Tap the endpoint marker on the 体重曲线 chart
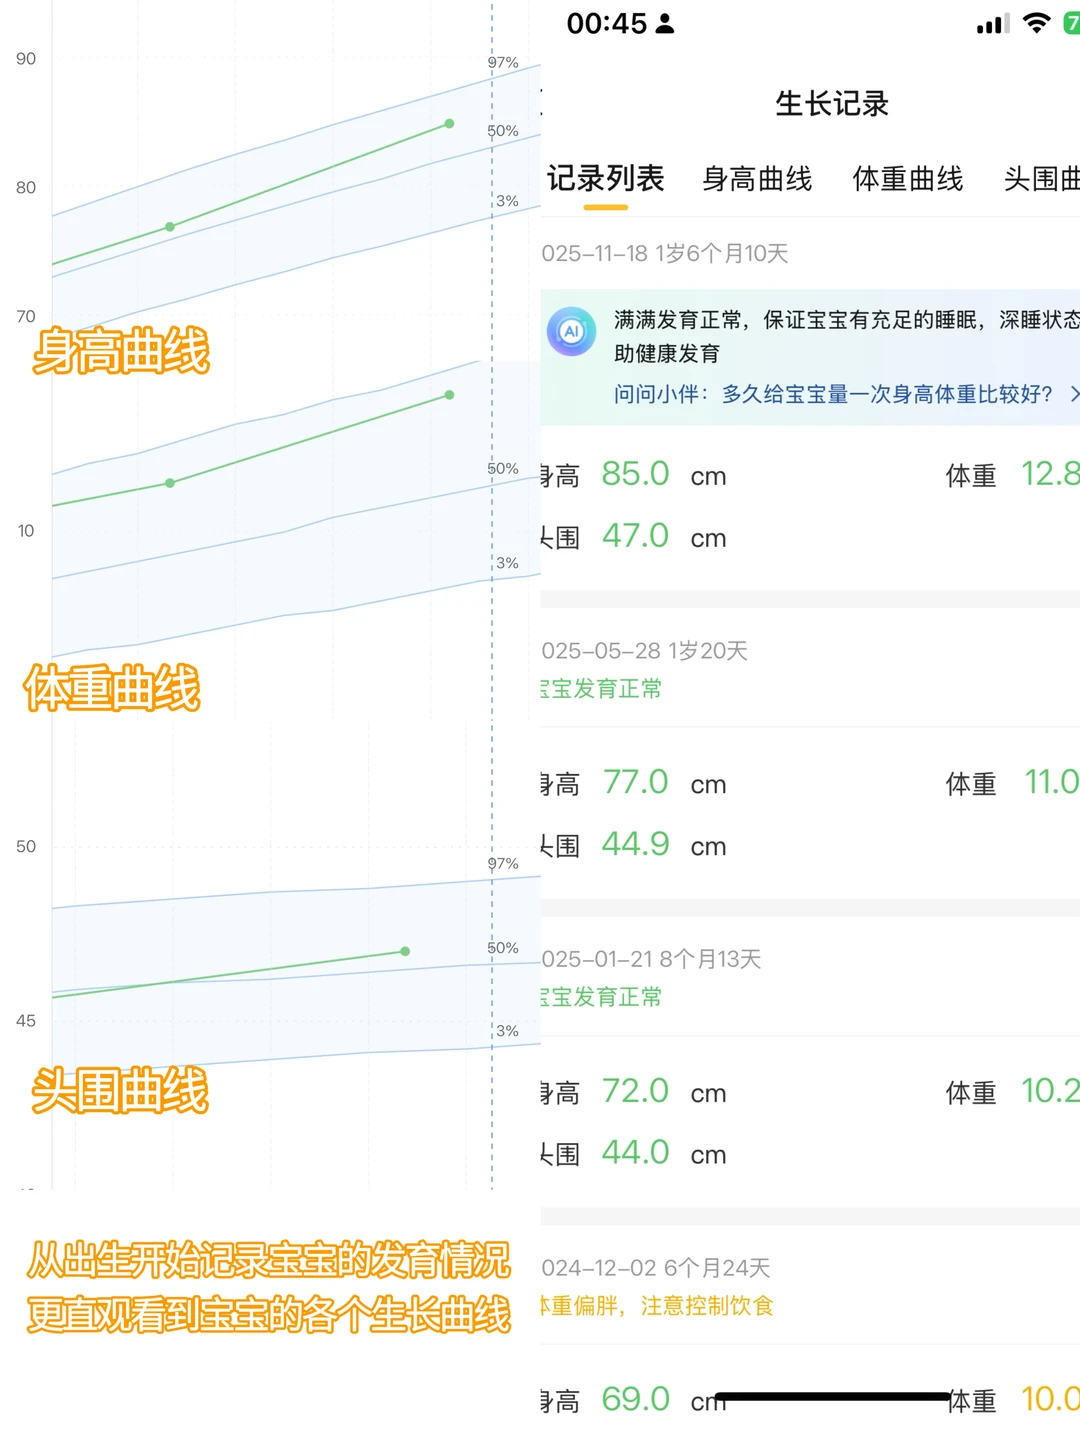The image size is (1080, 1440). (x=447, y=394)
